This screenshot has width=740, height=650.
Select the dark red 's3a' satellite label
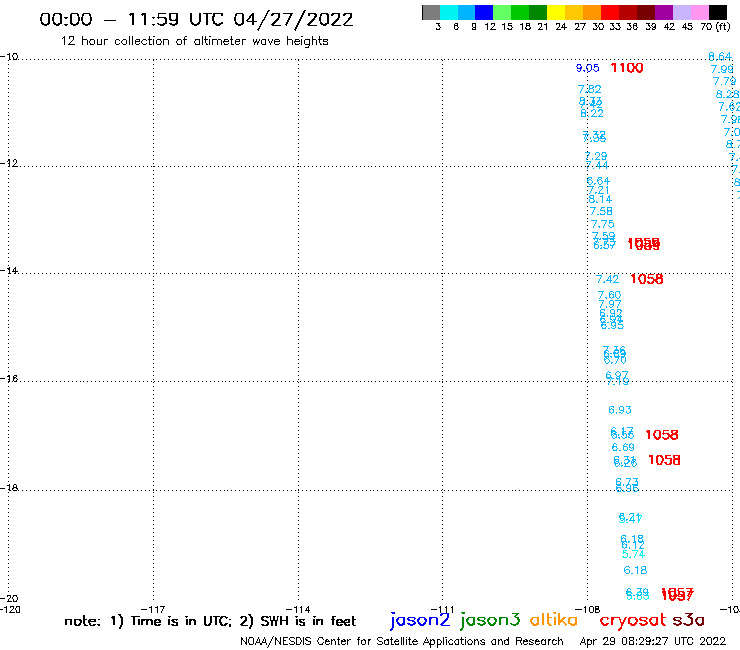pyautogui.click(x=688, y=620)
